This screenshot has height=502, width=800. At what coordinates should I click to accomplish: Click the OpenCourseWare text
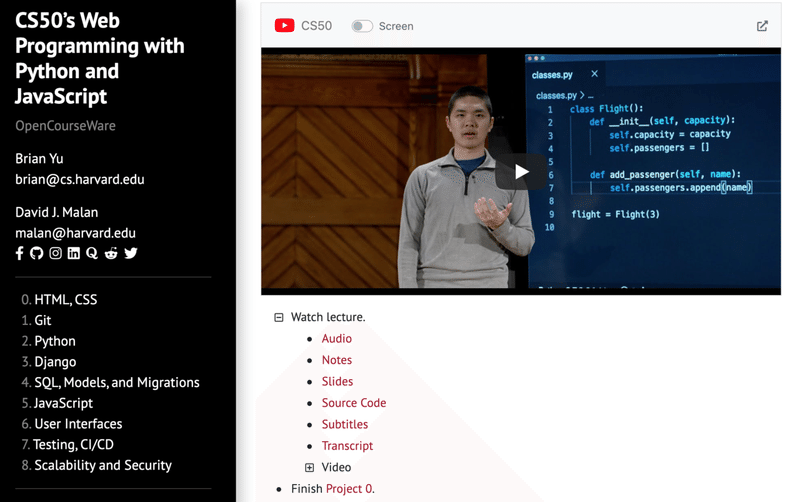click(x=65, y=126)
